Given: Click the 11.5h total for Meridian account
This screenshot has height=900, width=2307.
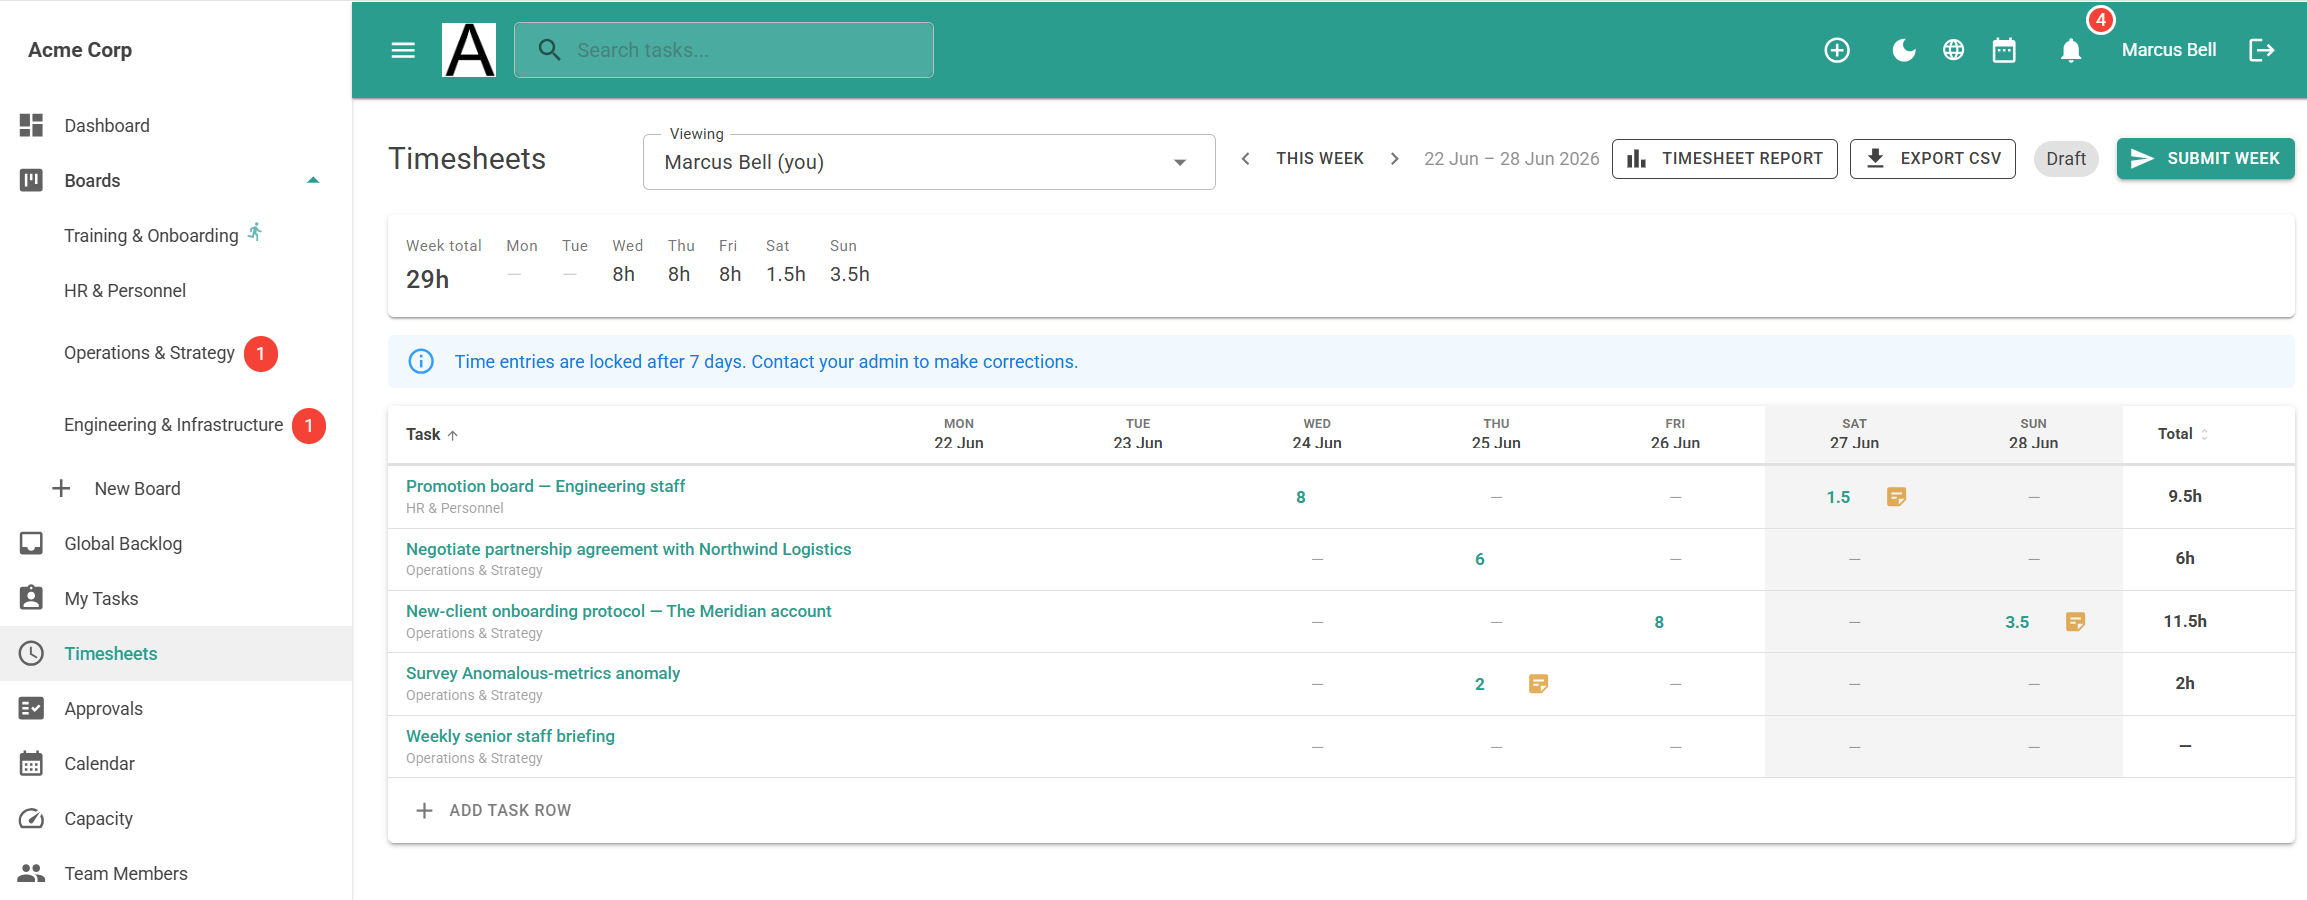Looking at the screenshot, I should pyautogui.click(x=2185, y=621).
